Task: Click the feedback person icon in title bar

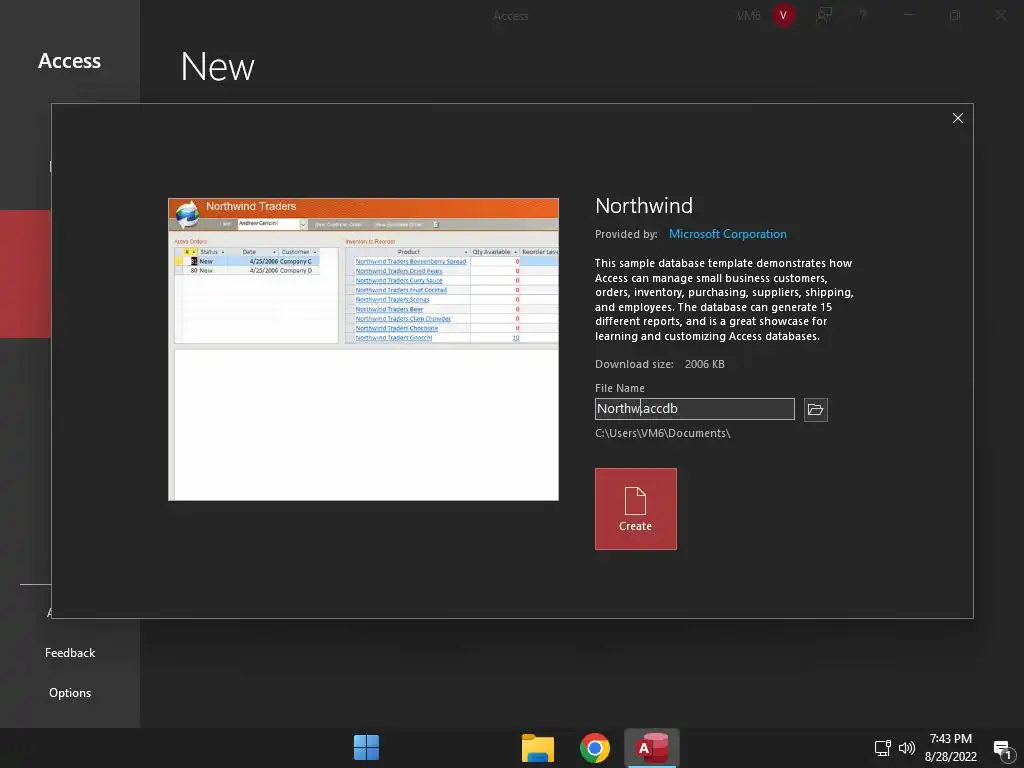Action: pyautogui.click(x=824, y=15)
